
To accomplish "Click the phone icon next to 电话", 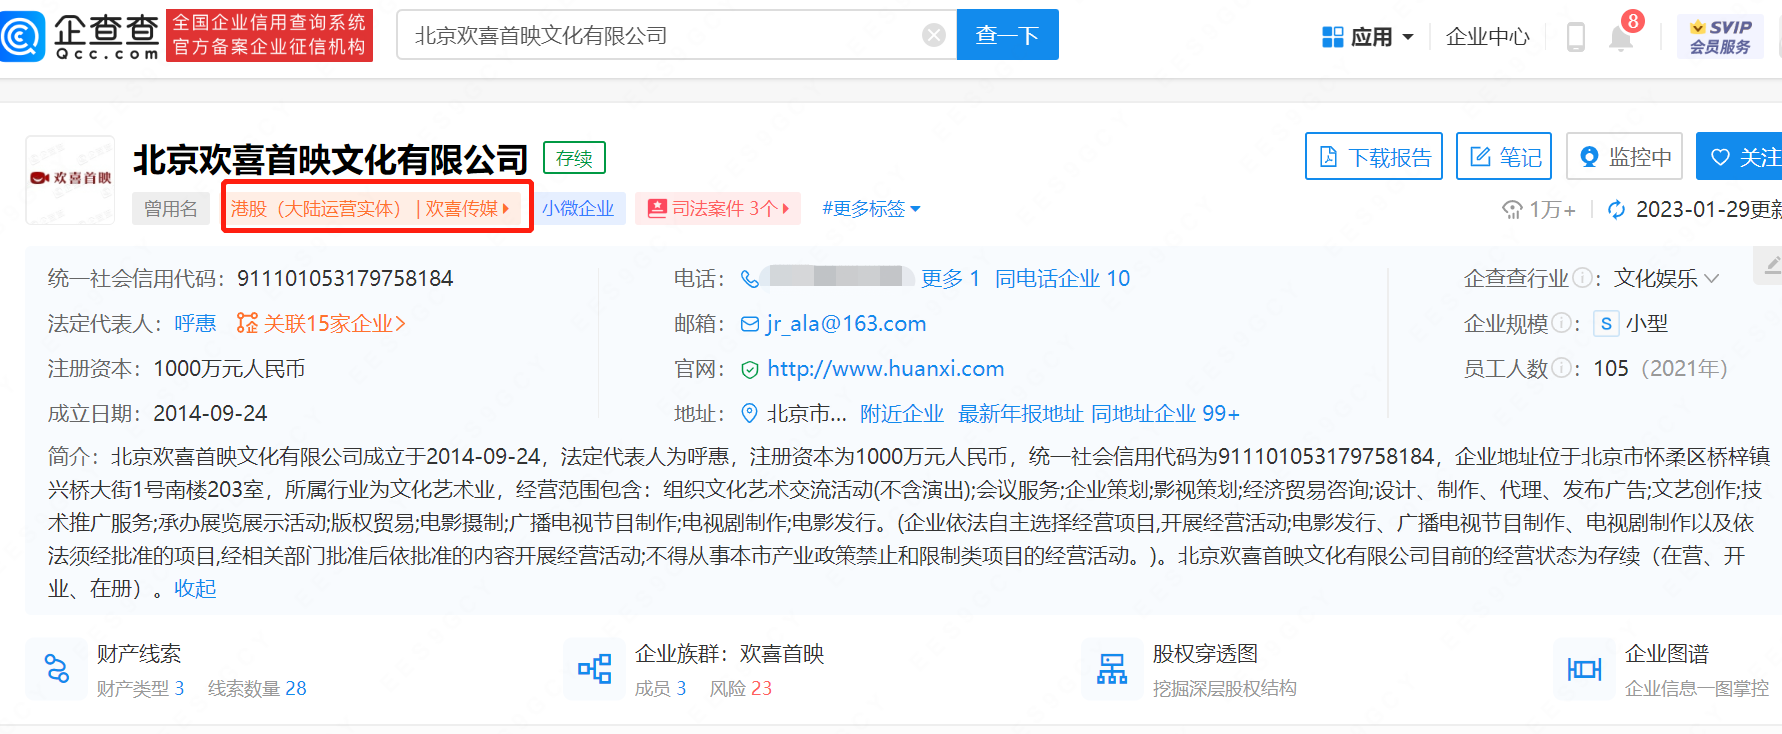I will coord(749,279).
